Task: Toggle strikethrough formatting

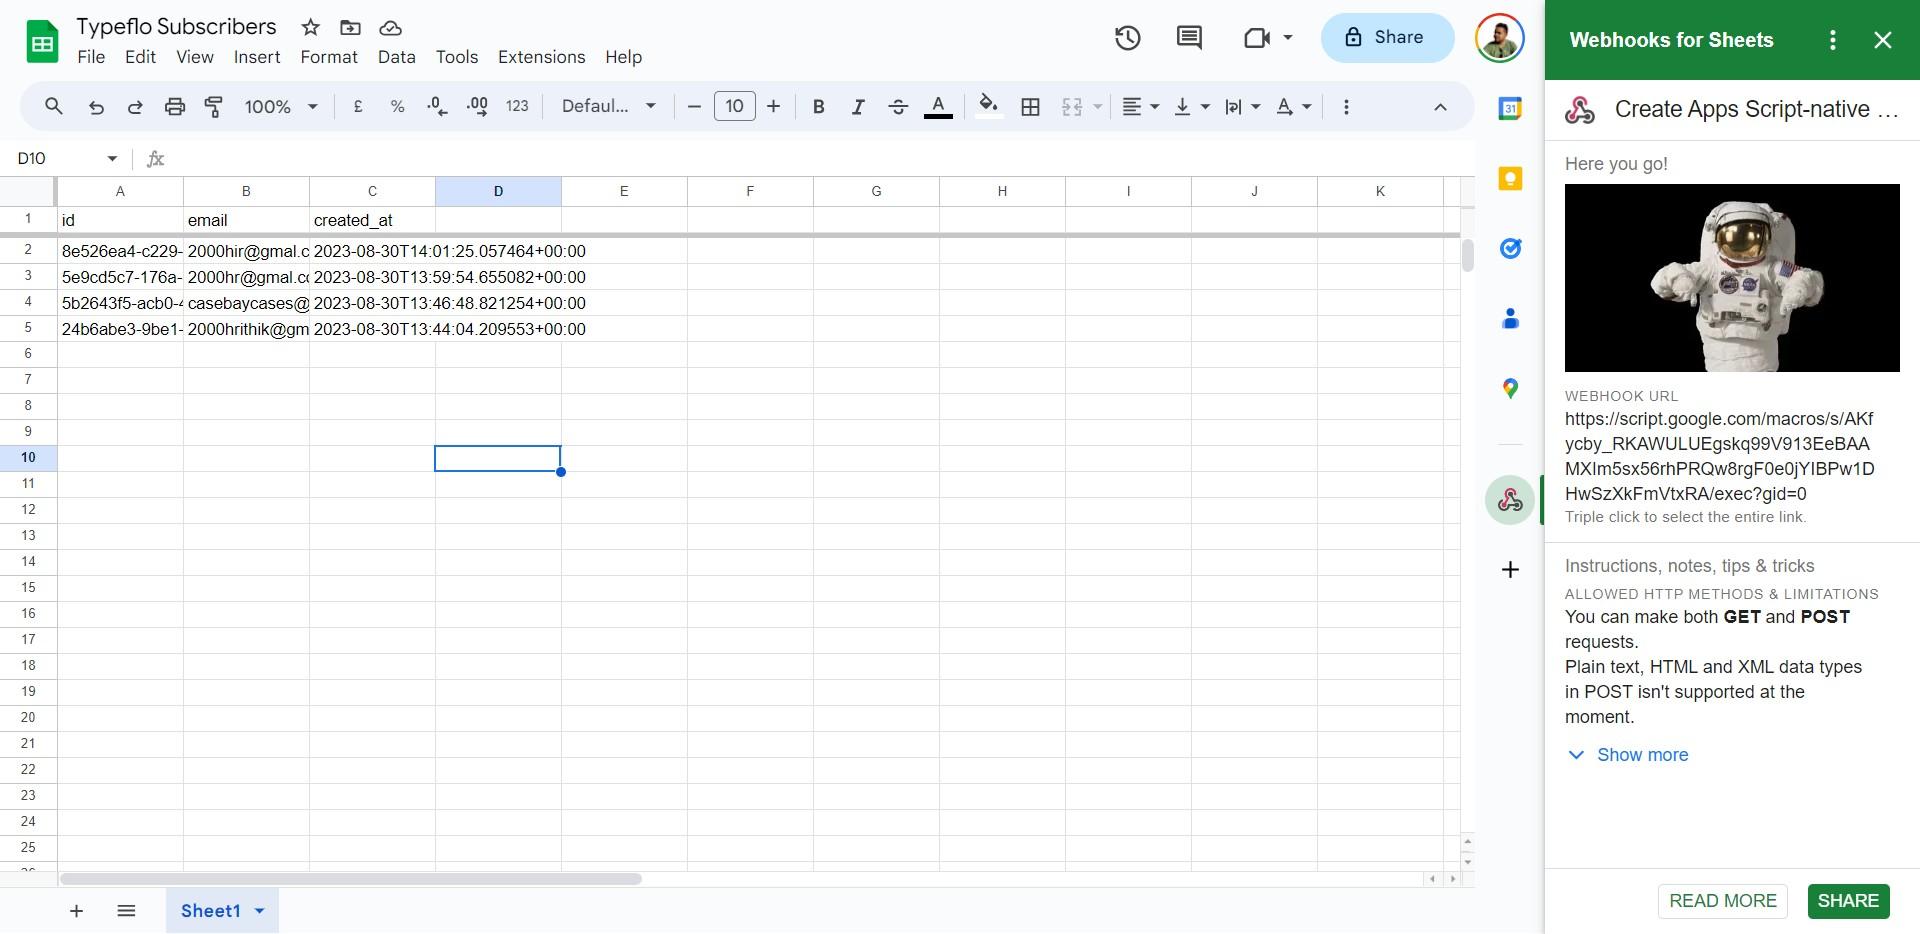Action: click(x=897, y=107)
